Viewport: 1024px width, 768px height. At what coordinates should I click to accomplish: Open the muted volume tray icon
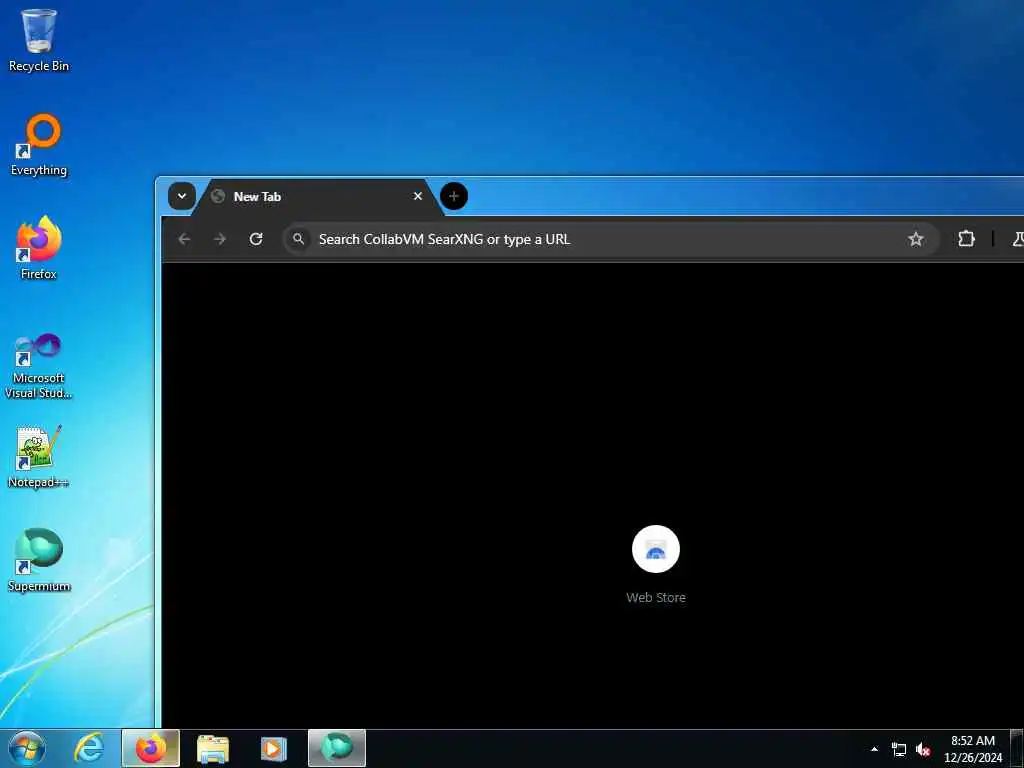923,749
